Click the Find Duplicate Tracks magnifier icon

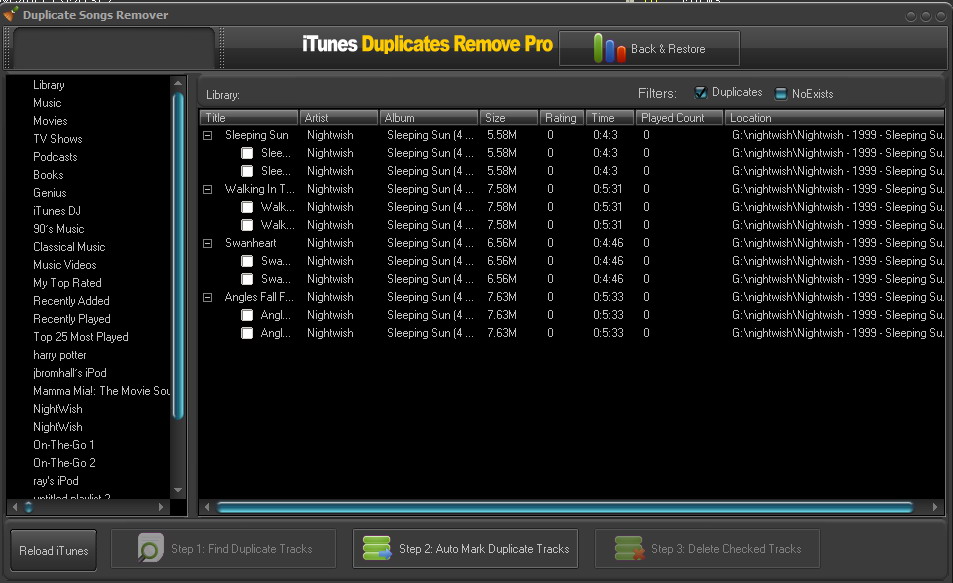(151, 548)
